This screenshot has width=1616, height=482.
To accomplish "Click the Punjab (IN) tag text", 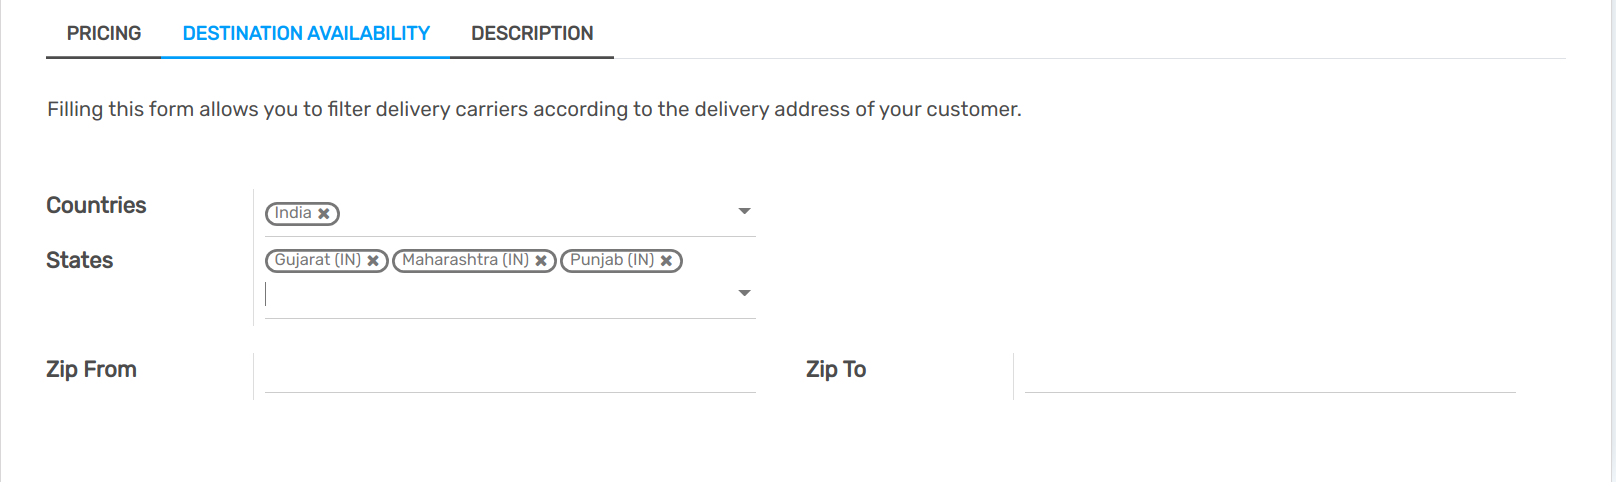I will [x=612, y=260].
